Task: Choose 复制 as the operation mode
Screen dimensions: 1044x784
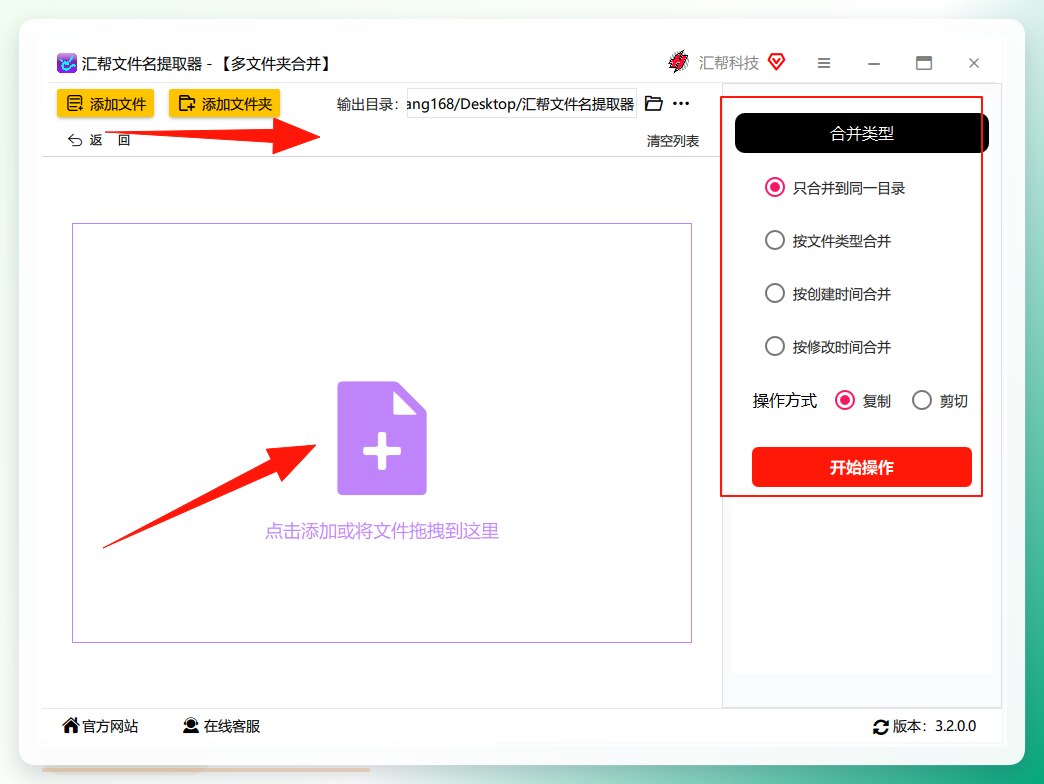Action: [863, 401]
